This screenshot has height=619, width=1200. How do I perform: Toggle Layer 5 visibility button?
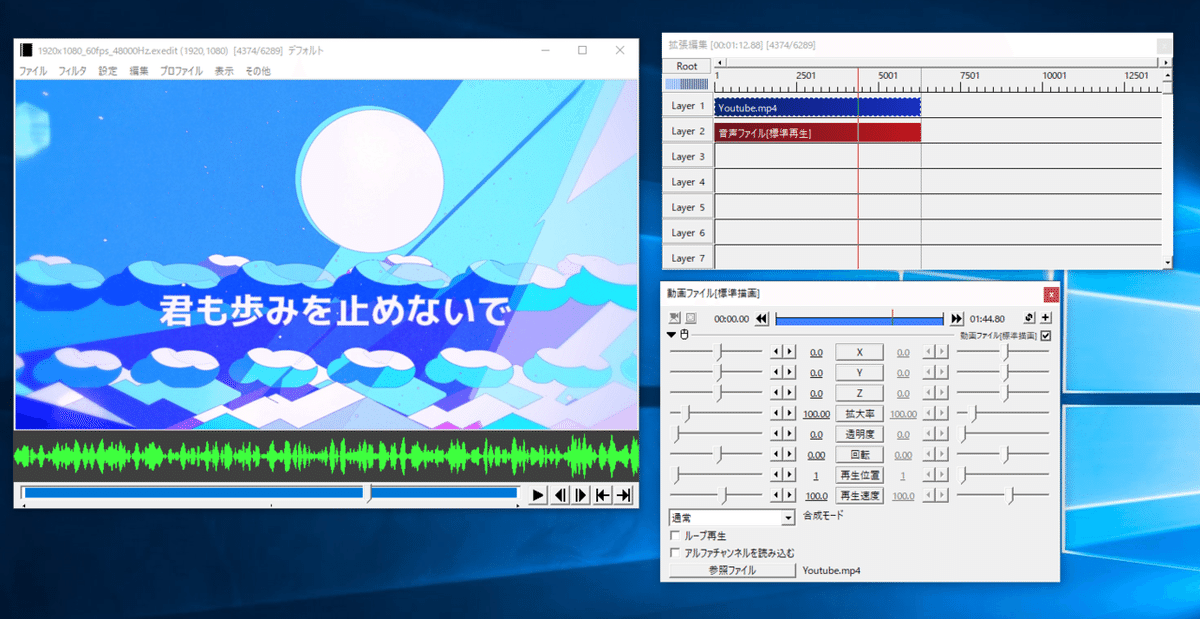[x=687, y=207]
